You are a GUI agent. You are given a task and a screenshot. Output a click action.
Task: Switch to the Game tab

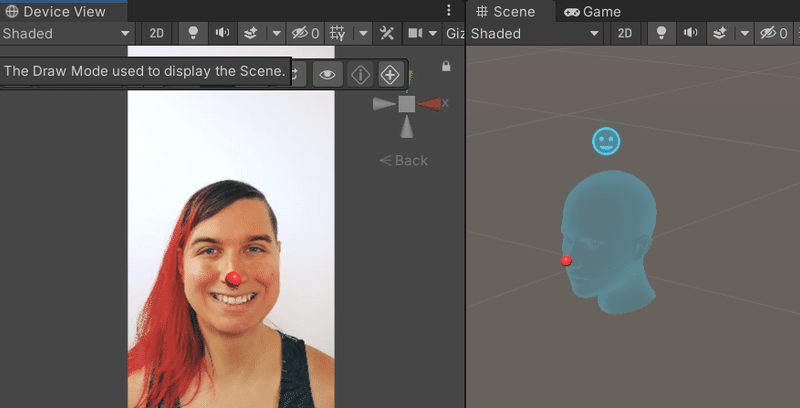[592, 11]
